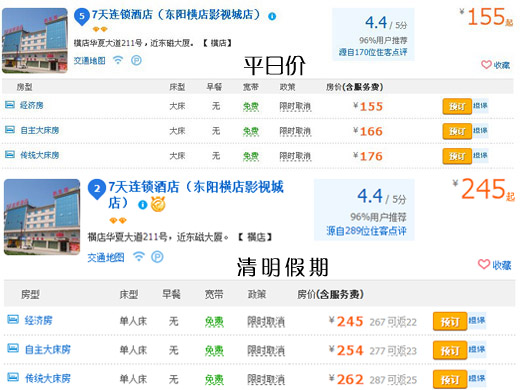Open the 经济房 room type in the ¥245 row

38,320
